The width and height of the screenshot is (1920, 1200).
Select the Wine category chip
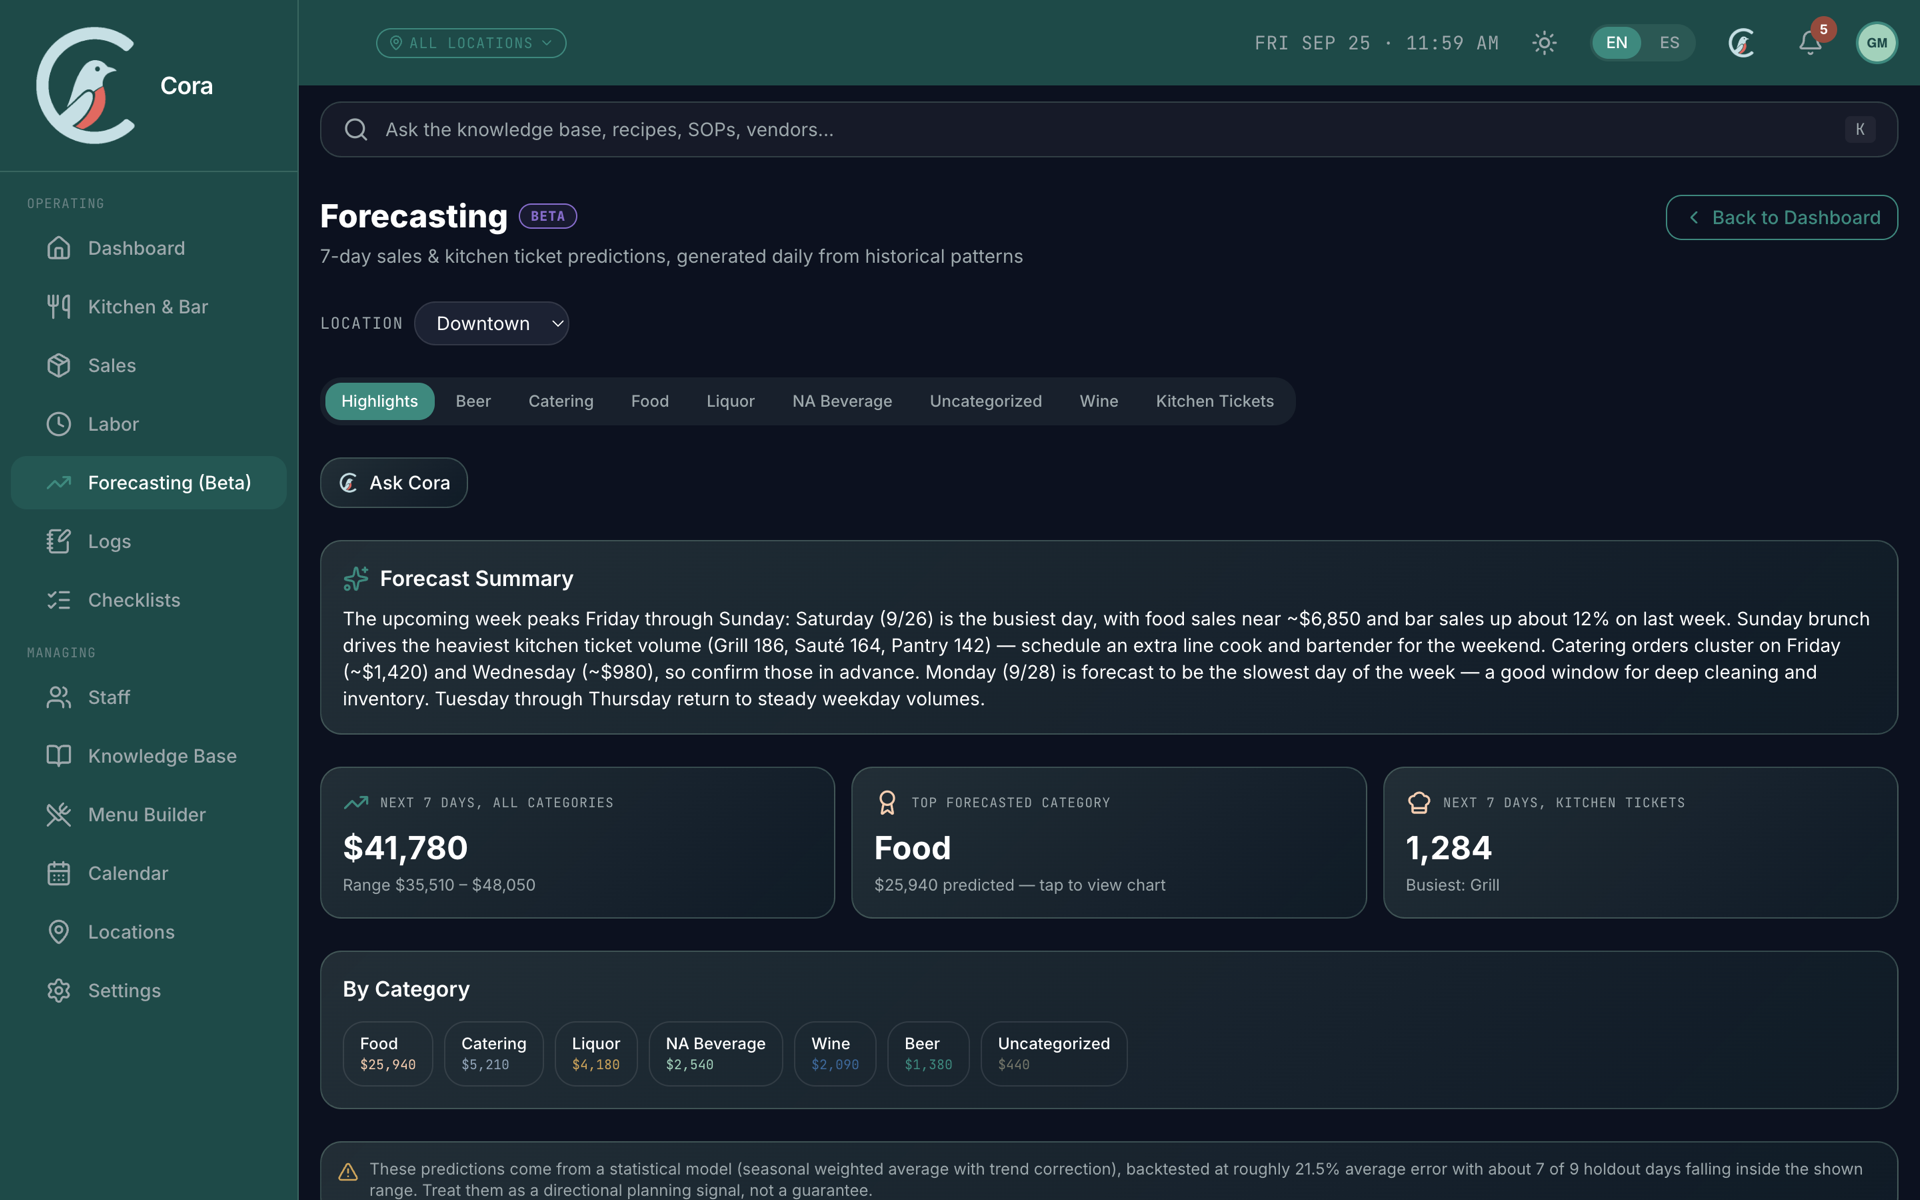tap(835, 1053)
